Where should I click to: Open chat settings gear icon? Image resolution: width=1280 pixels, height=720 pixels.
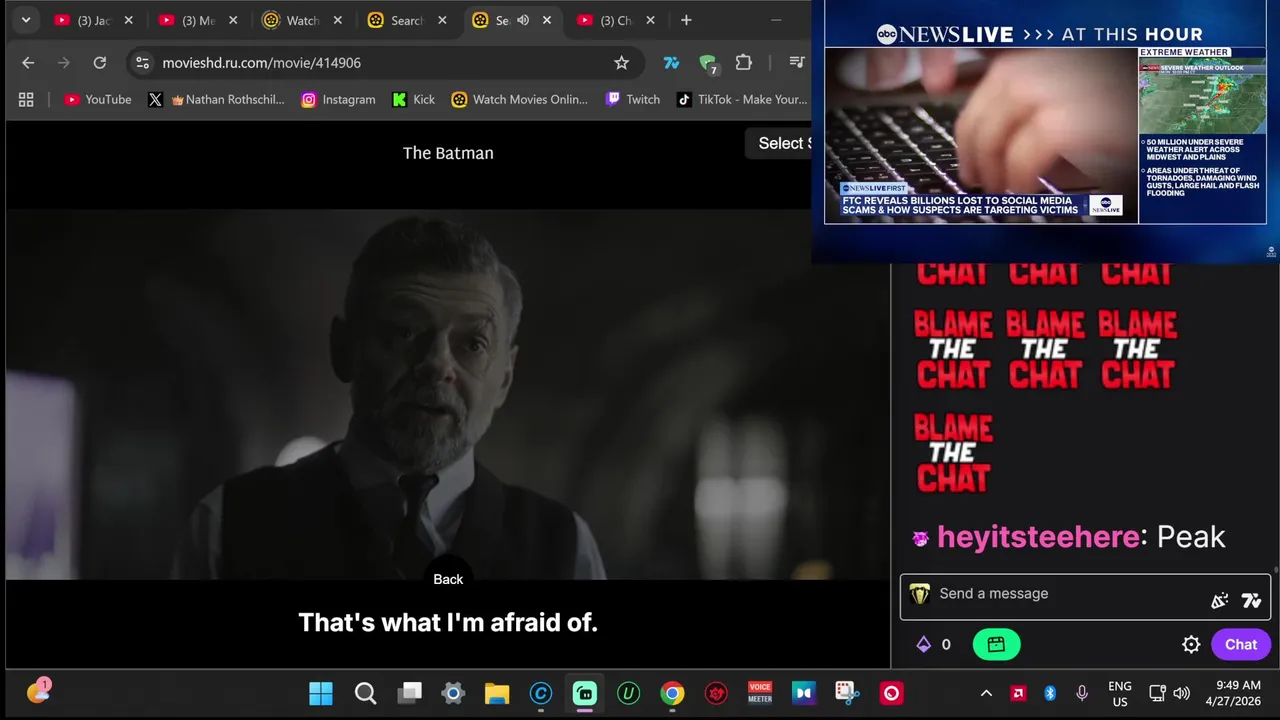pos(1191,645)
